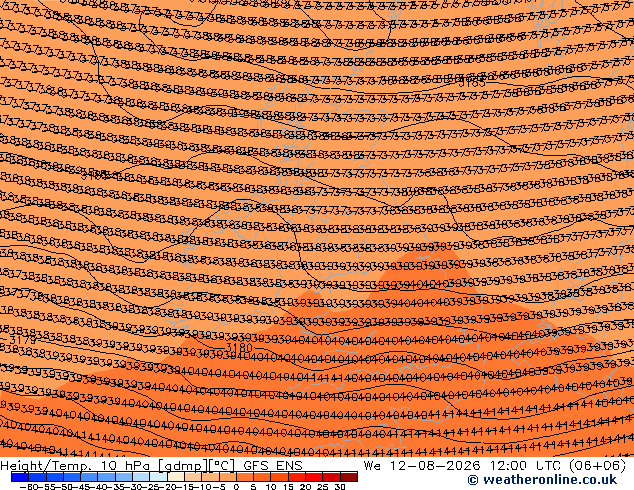Click the weatheronline.co.uk copyright link
The width and height of the screenshot is (634, 490).
point(542,480)
